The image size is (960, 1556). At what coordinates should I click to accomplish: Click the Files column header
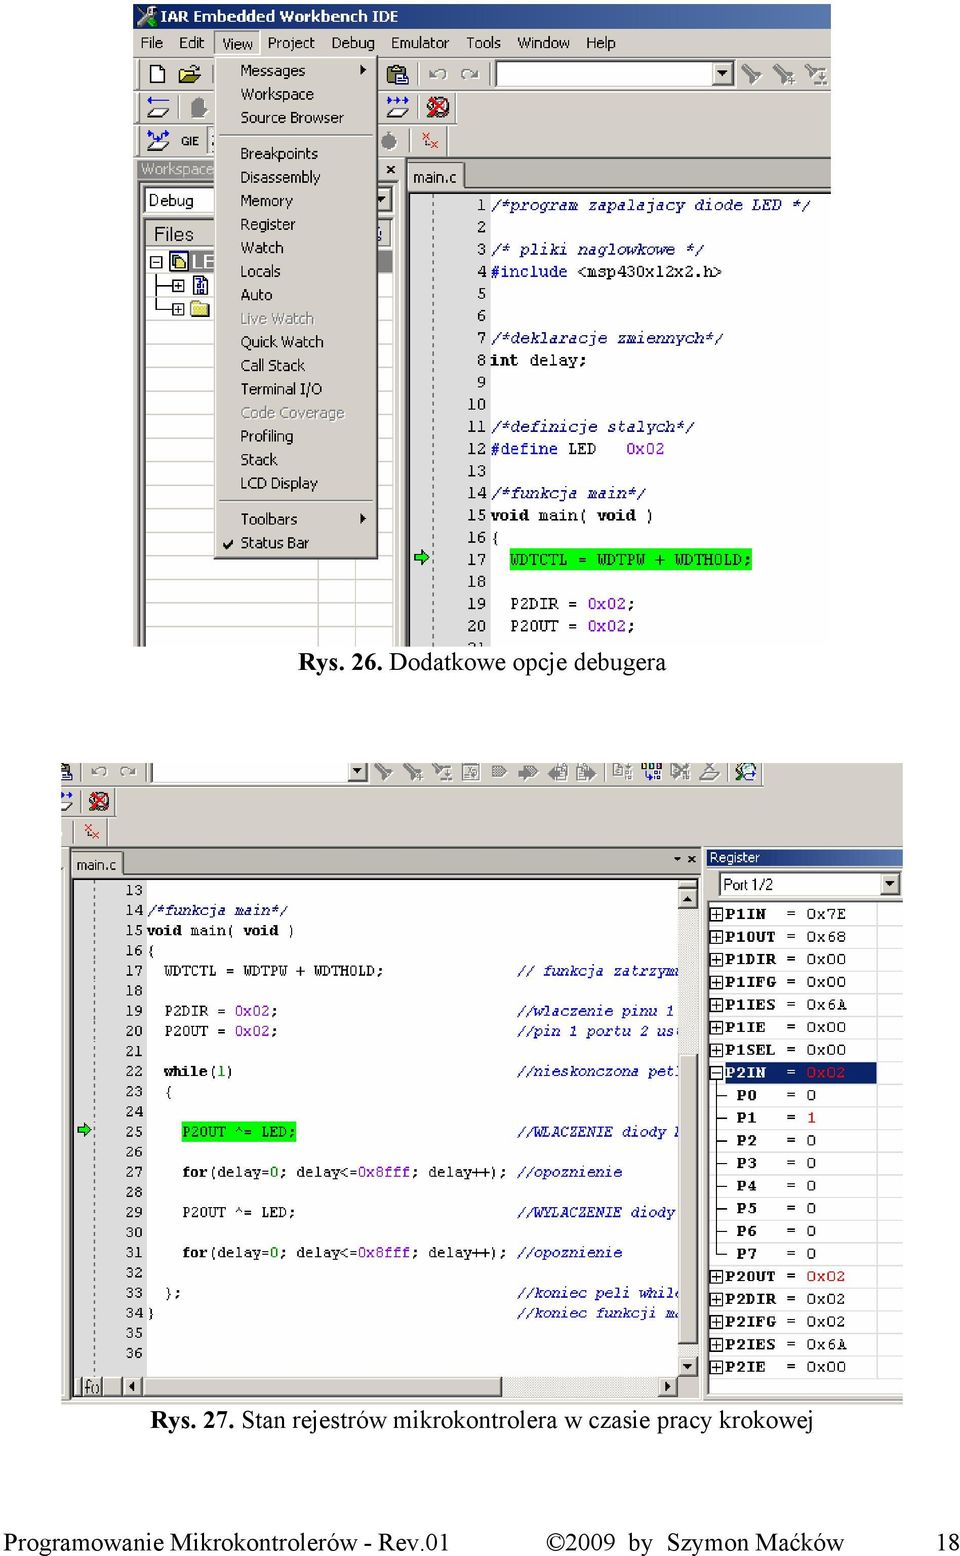180,234
